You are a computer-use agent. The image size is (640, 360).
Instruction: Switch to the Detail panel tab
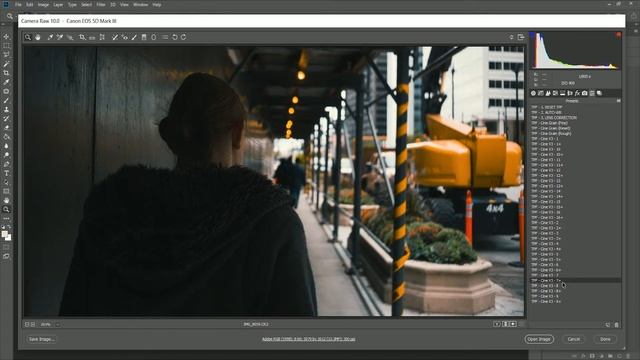(x=548, y=93)
